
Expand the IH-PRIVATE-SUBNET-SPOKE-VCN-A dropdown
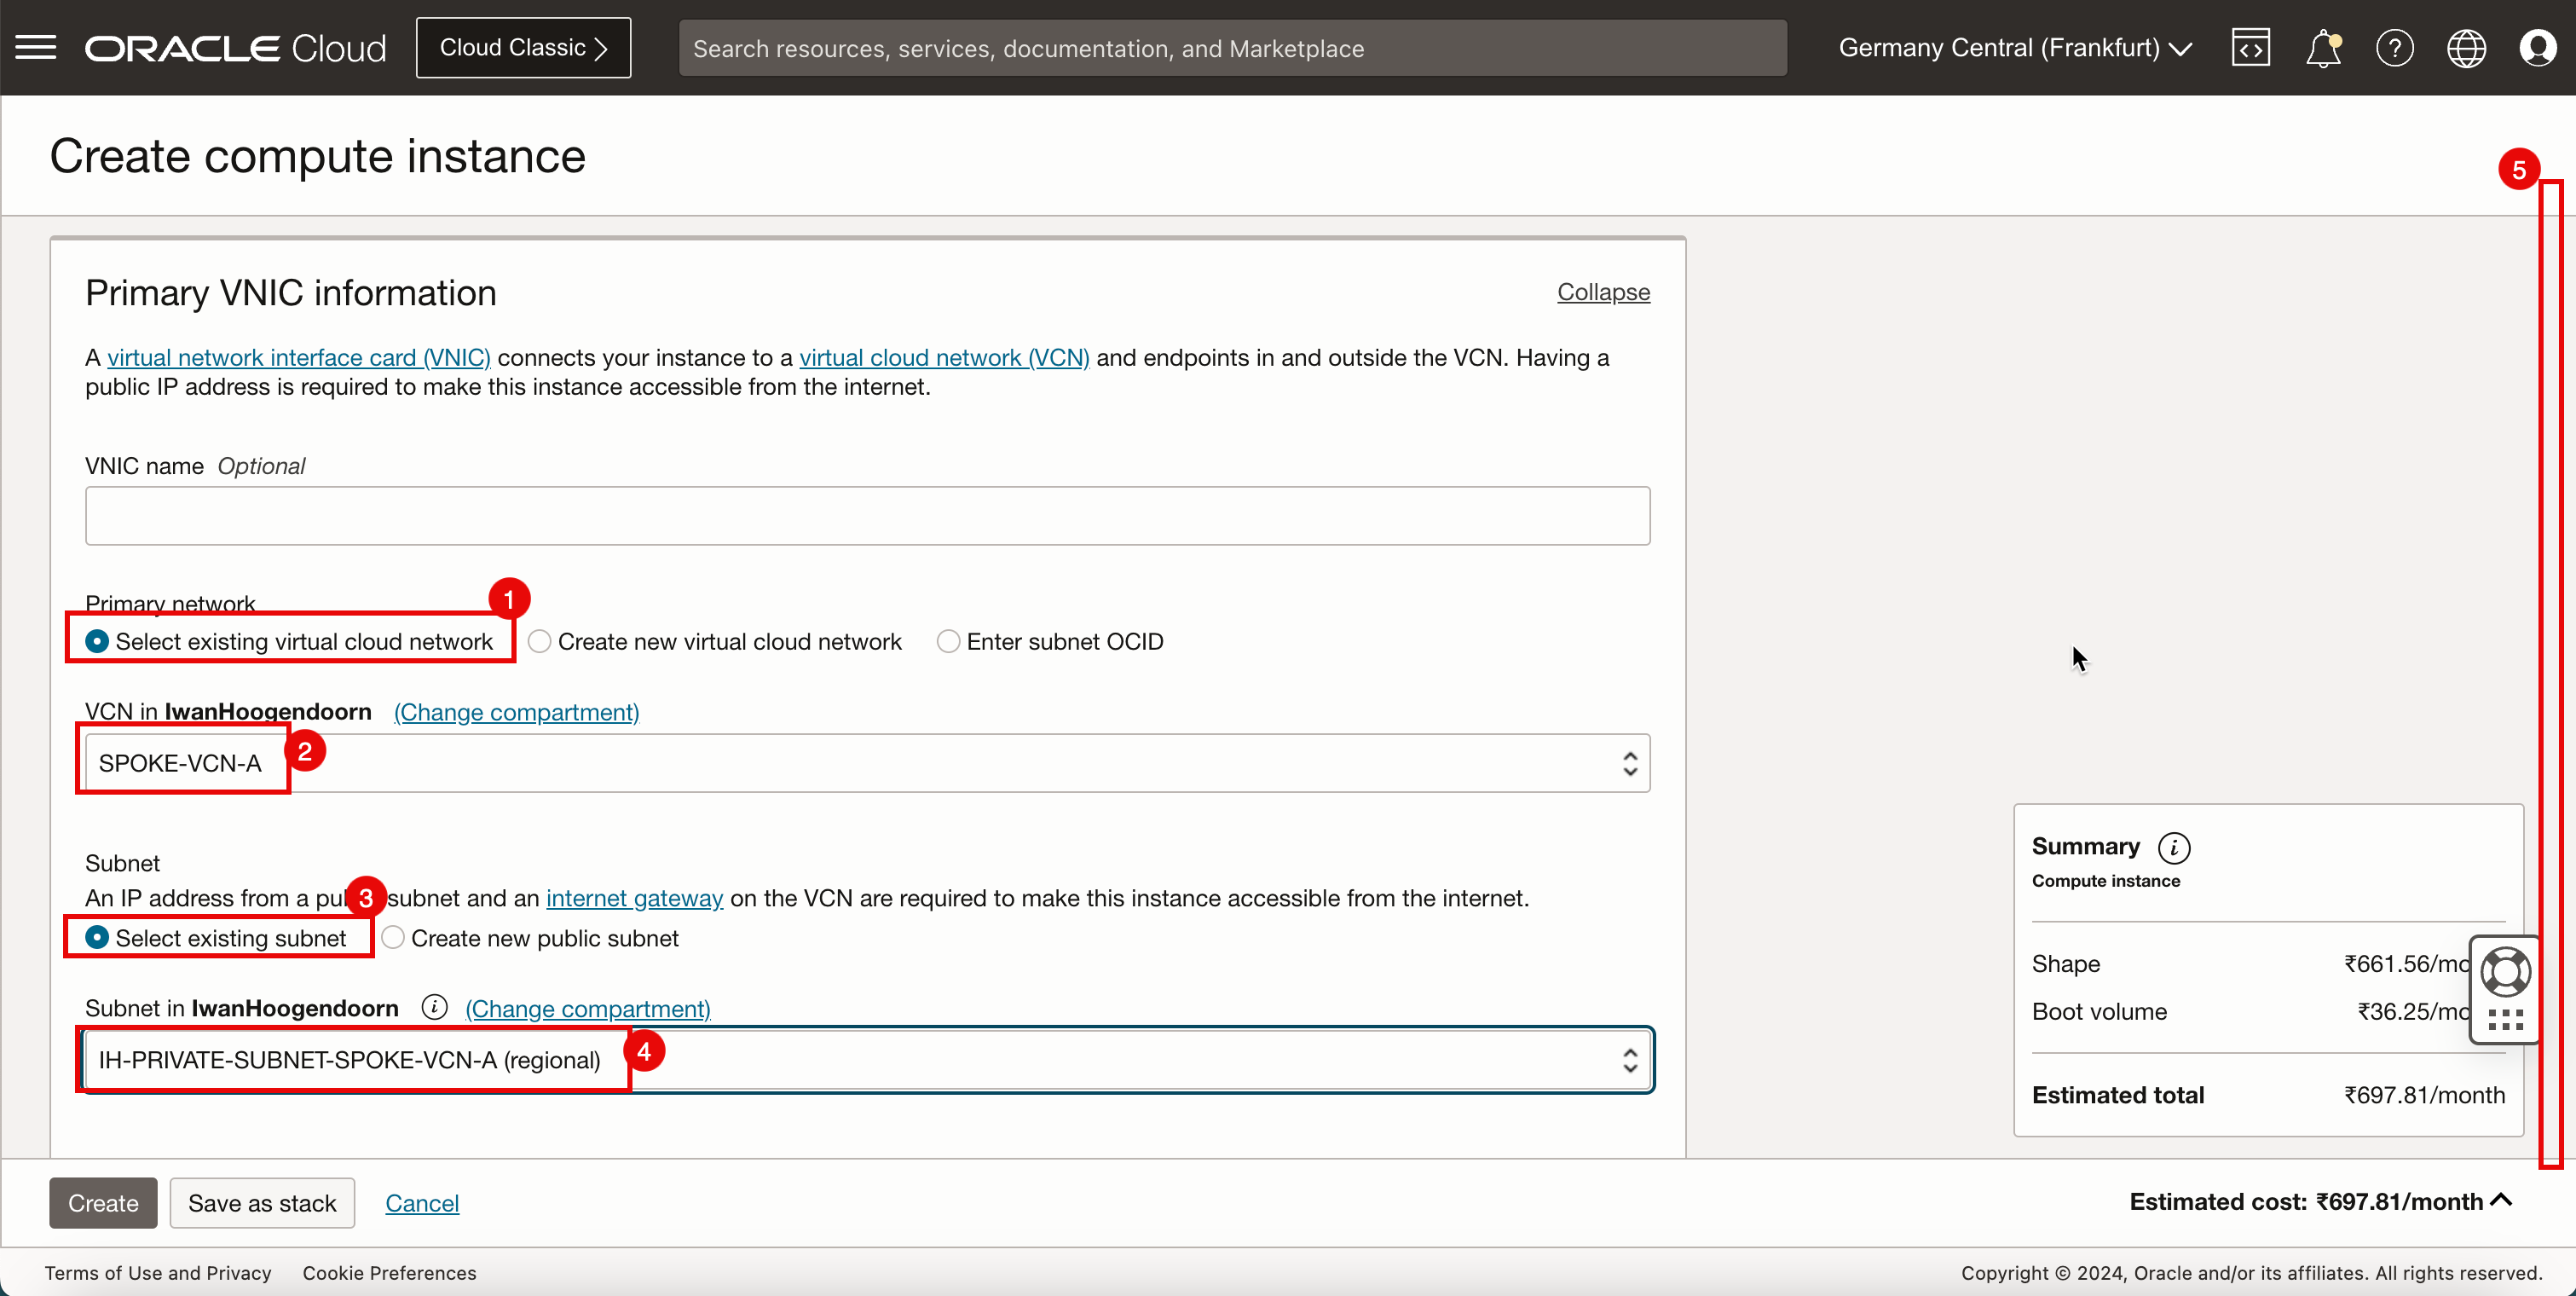pyautogui.click(x=1626, y=1060)
